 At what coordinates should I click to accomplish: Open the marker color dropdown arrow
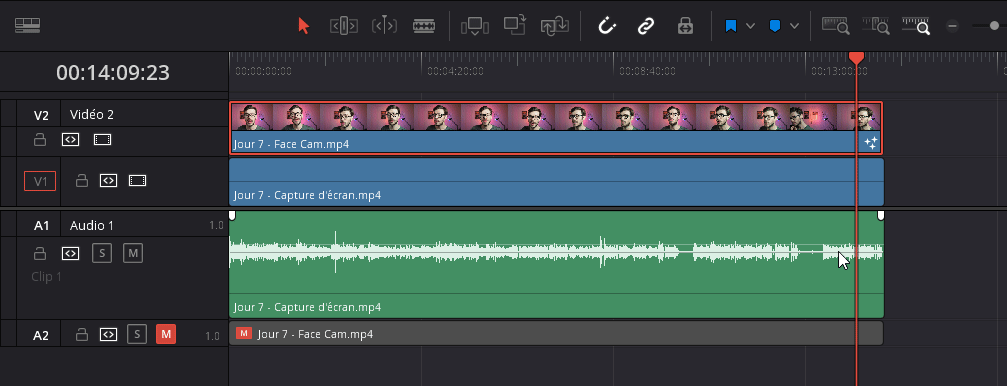tap(794, 26)
